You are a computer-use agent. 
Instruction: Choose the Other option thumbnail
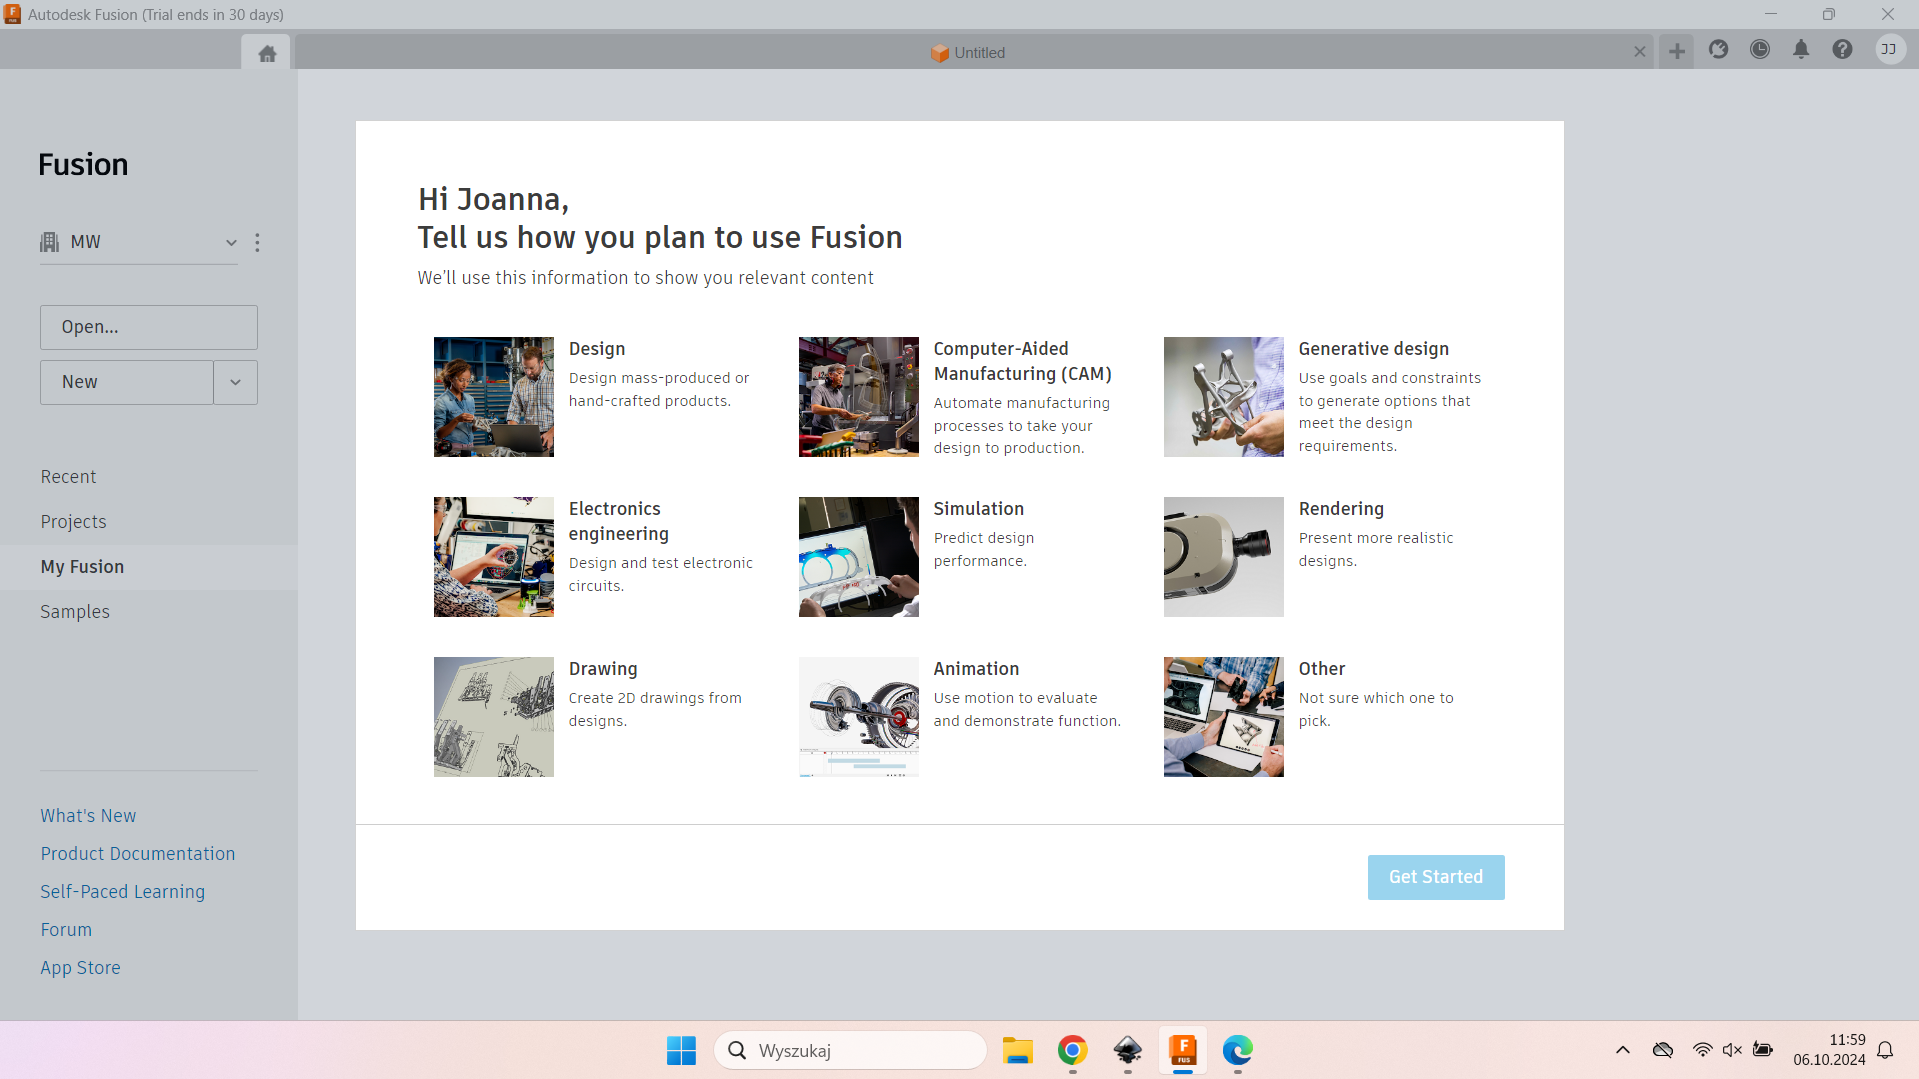tap(1224, 717)
